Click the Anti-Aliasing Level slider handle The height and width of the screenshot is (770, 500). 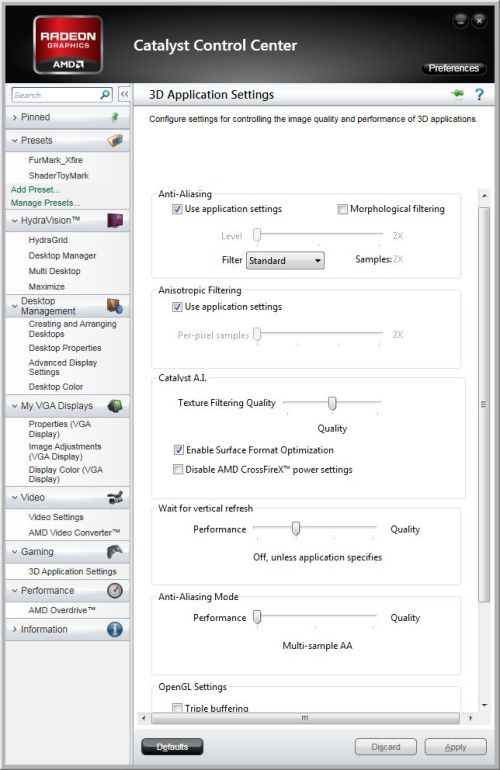(x=257, y=235)
